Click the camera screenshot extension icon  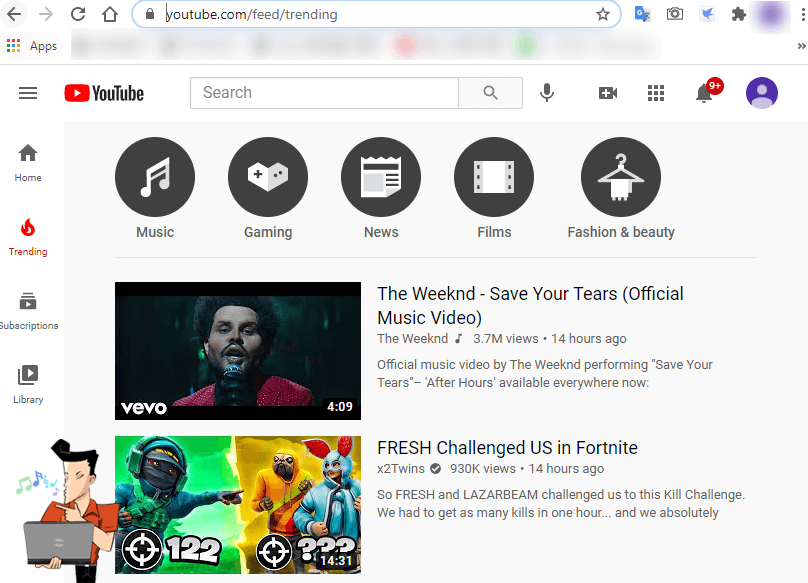click(x=675, y=14)
